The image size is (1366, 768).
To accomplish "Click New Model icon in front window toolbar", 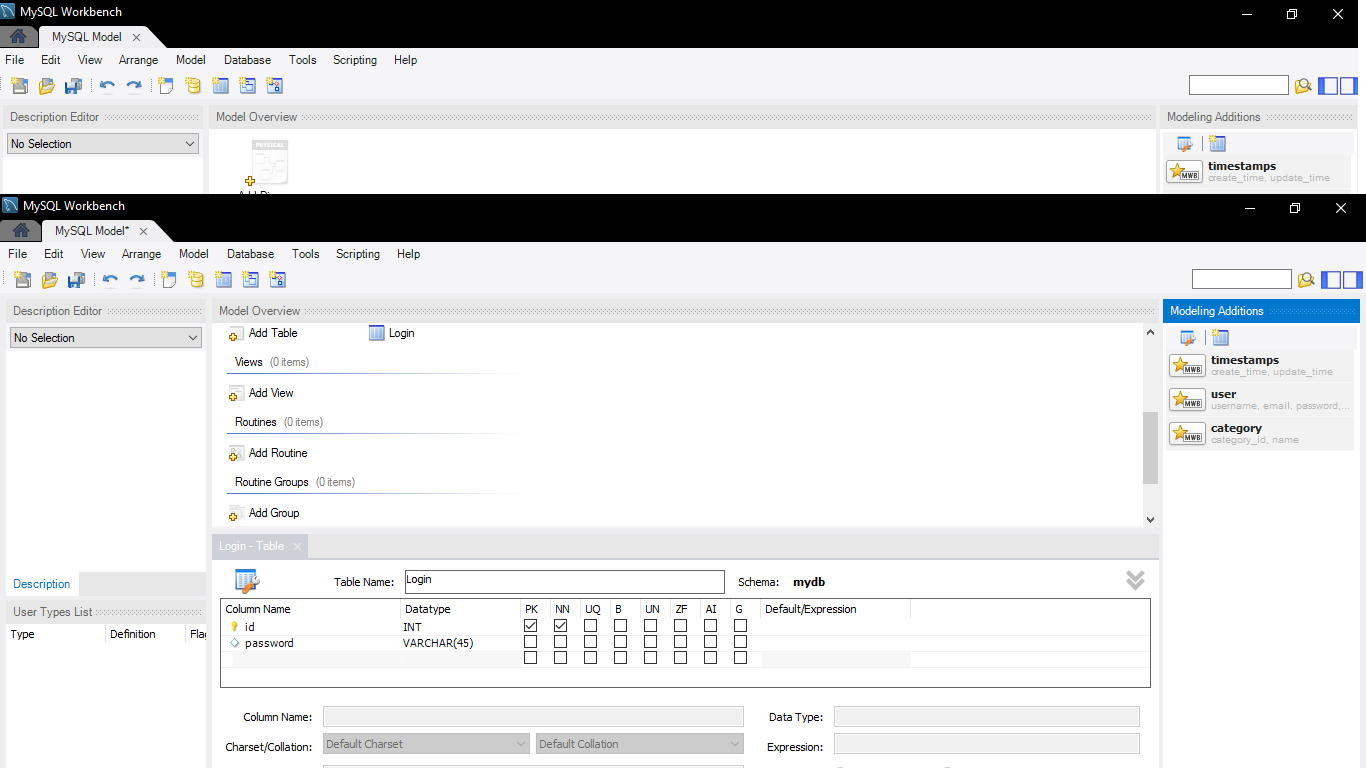I will 22,280.
